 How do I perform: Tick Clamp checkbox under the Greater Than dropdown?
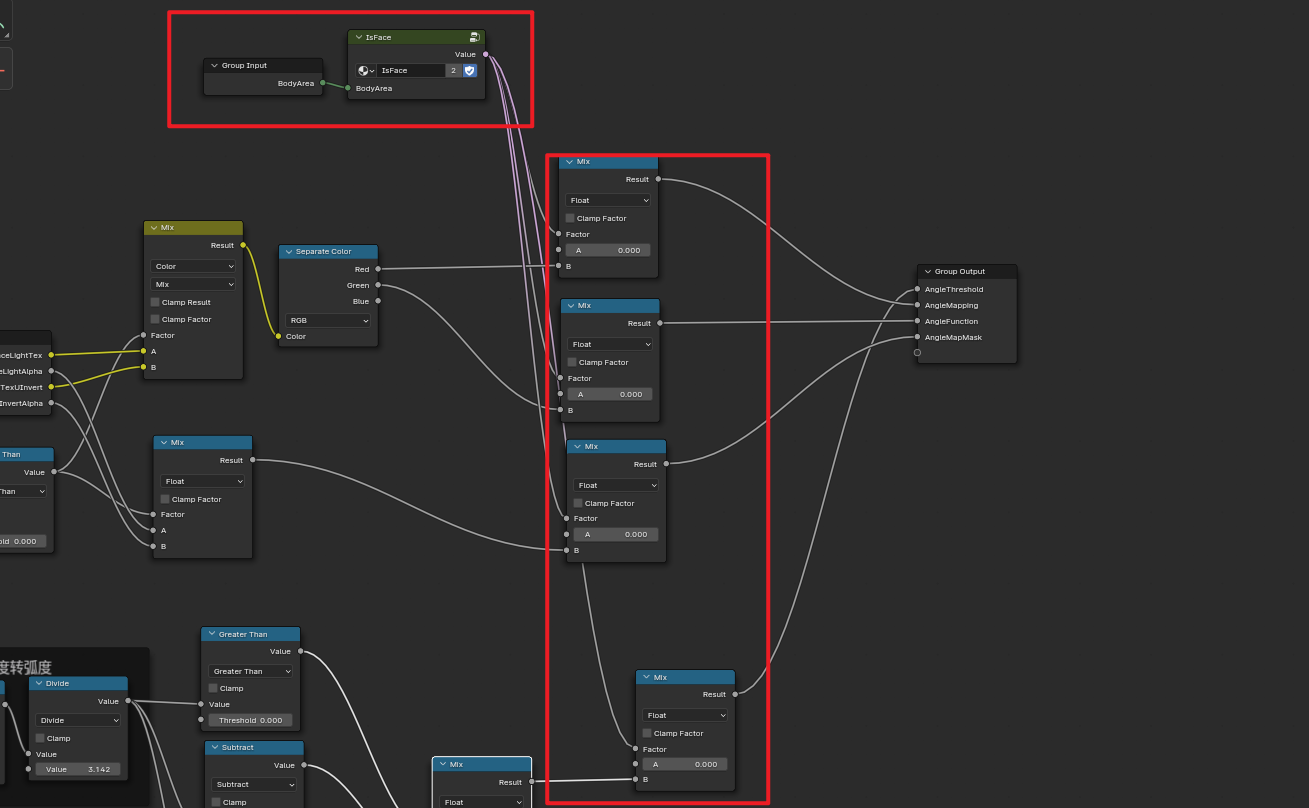[214, 688]
